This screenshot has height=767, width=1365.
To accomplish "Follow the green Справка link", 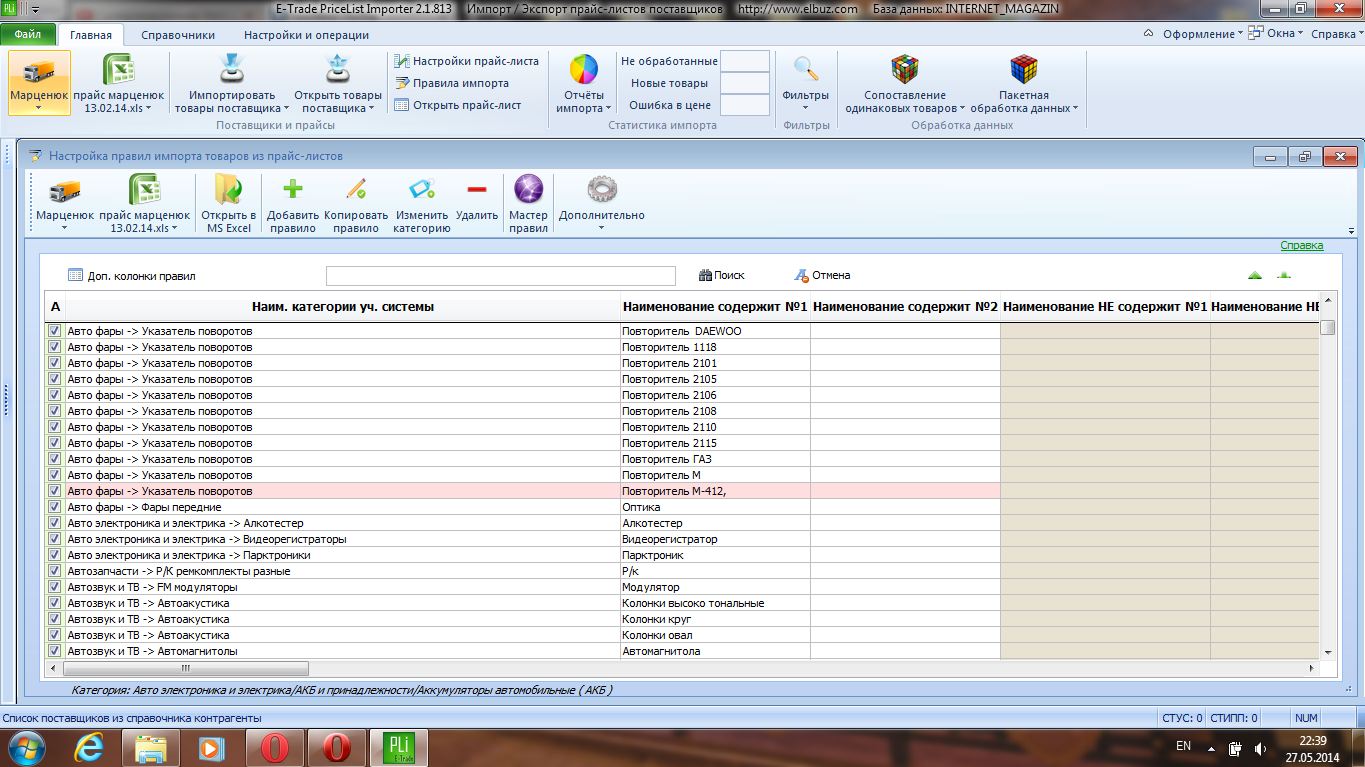I will 1302,245.
